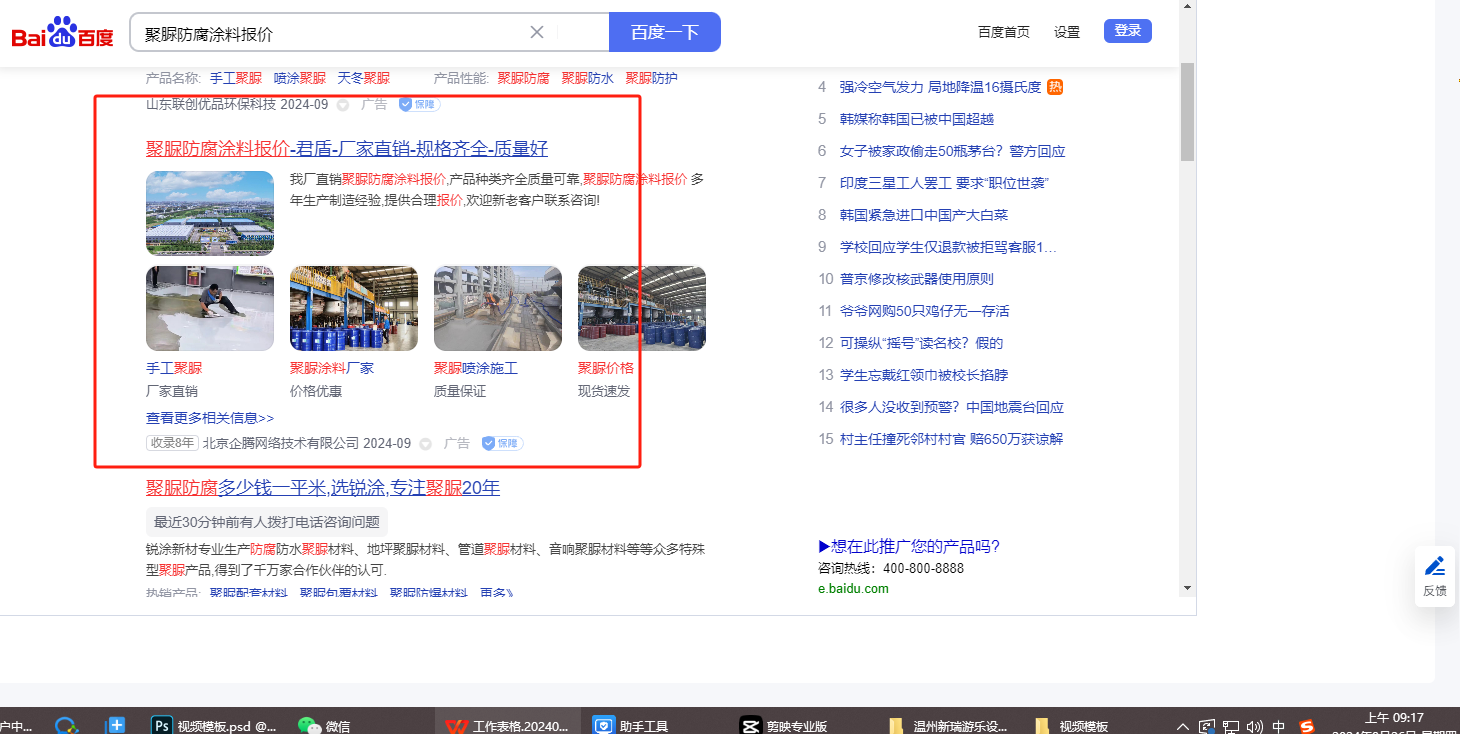Open 剪映专业版 from the taskbar
This screenshot has height=734, width=1460.
(x=783, y=726)
